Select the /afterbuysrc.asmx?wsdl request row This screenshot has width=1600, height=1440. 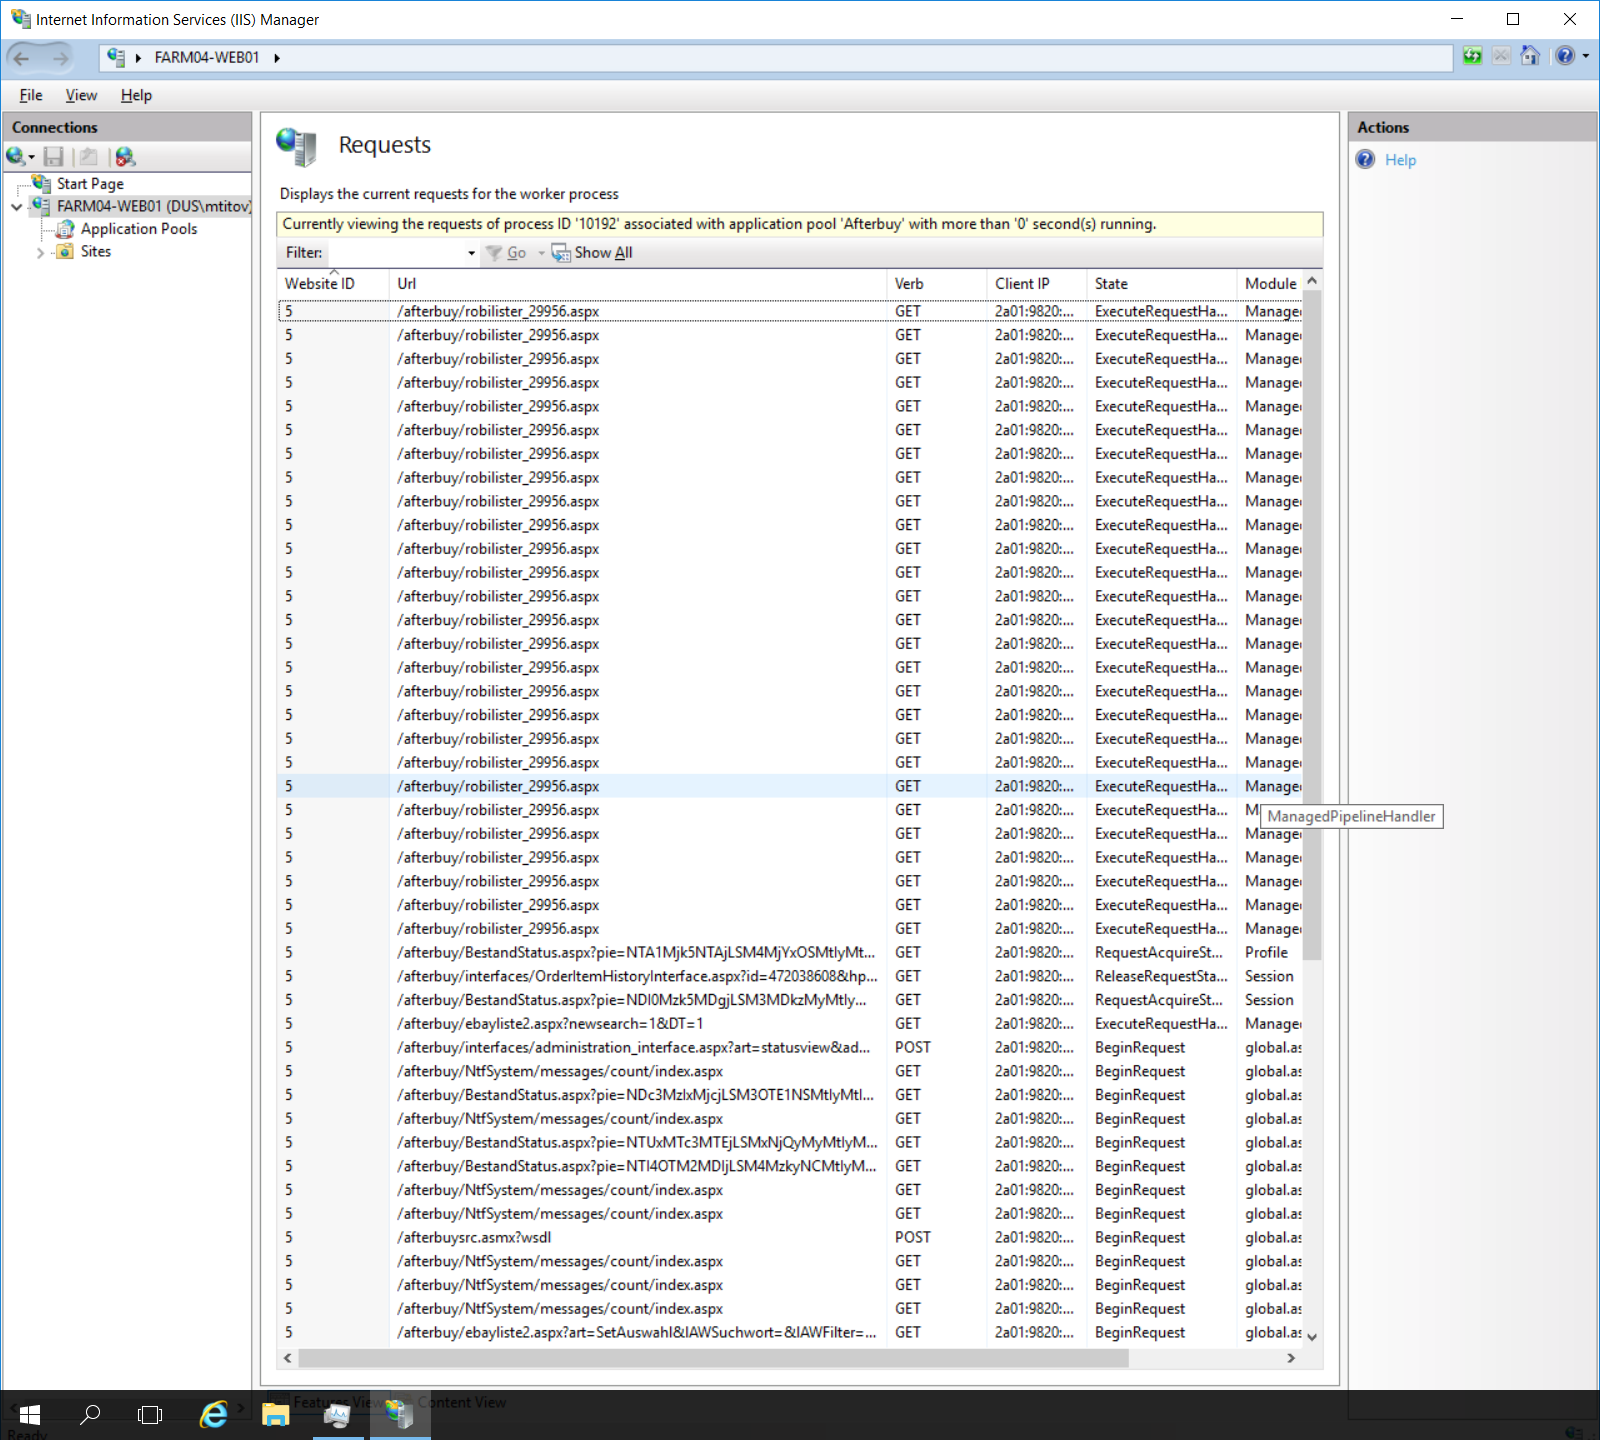[x=790, y=1237]
